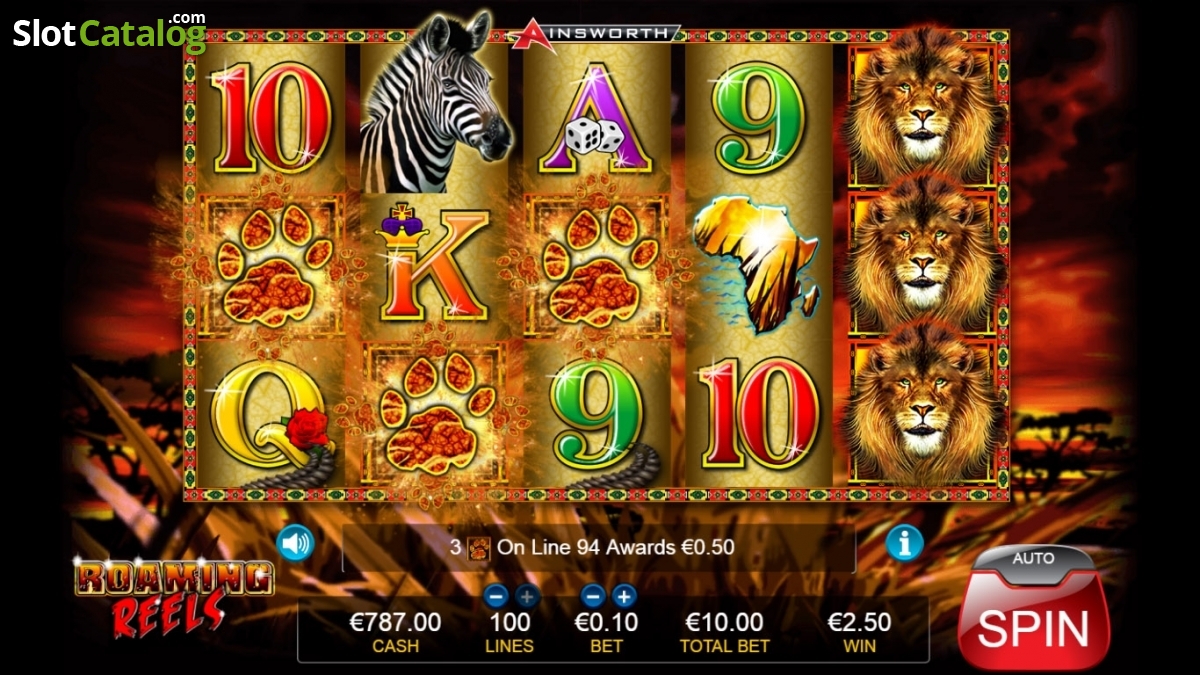Enable AUTO spin mode
1200x675 pixels.
(1034, 558)
